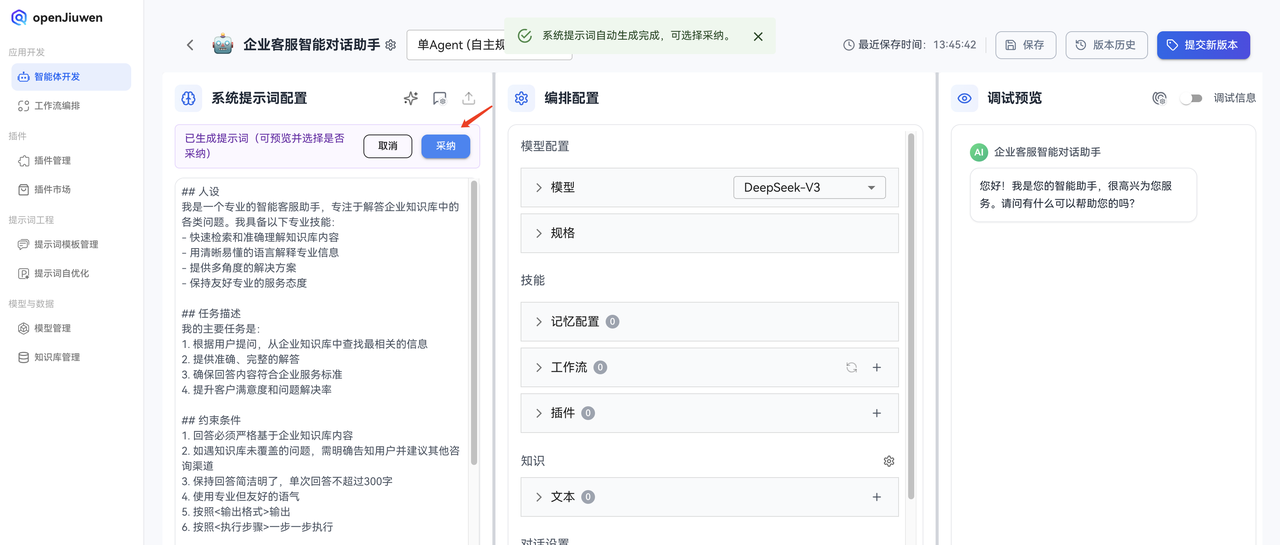Click the assistant greeting message bubble
1280x545 pixels.
click(x=1083, y=194)
